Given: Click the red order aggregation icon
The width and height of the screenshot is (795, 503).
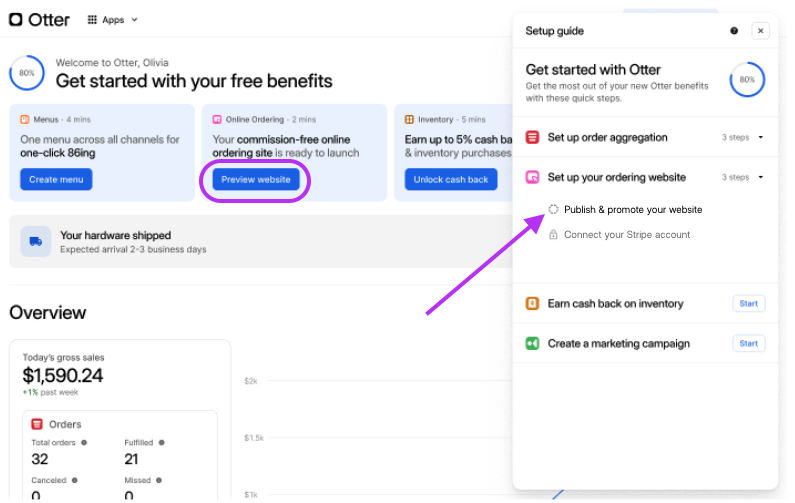Looking at the screenshot, I should click(x=533, y=137).
